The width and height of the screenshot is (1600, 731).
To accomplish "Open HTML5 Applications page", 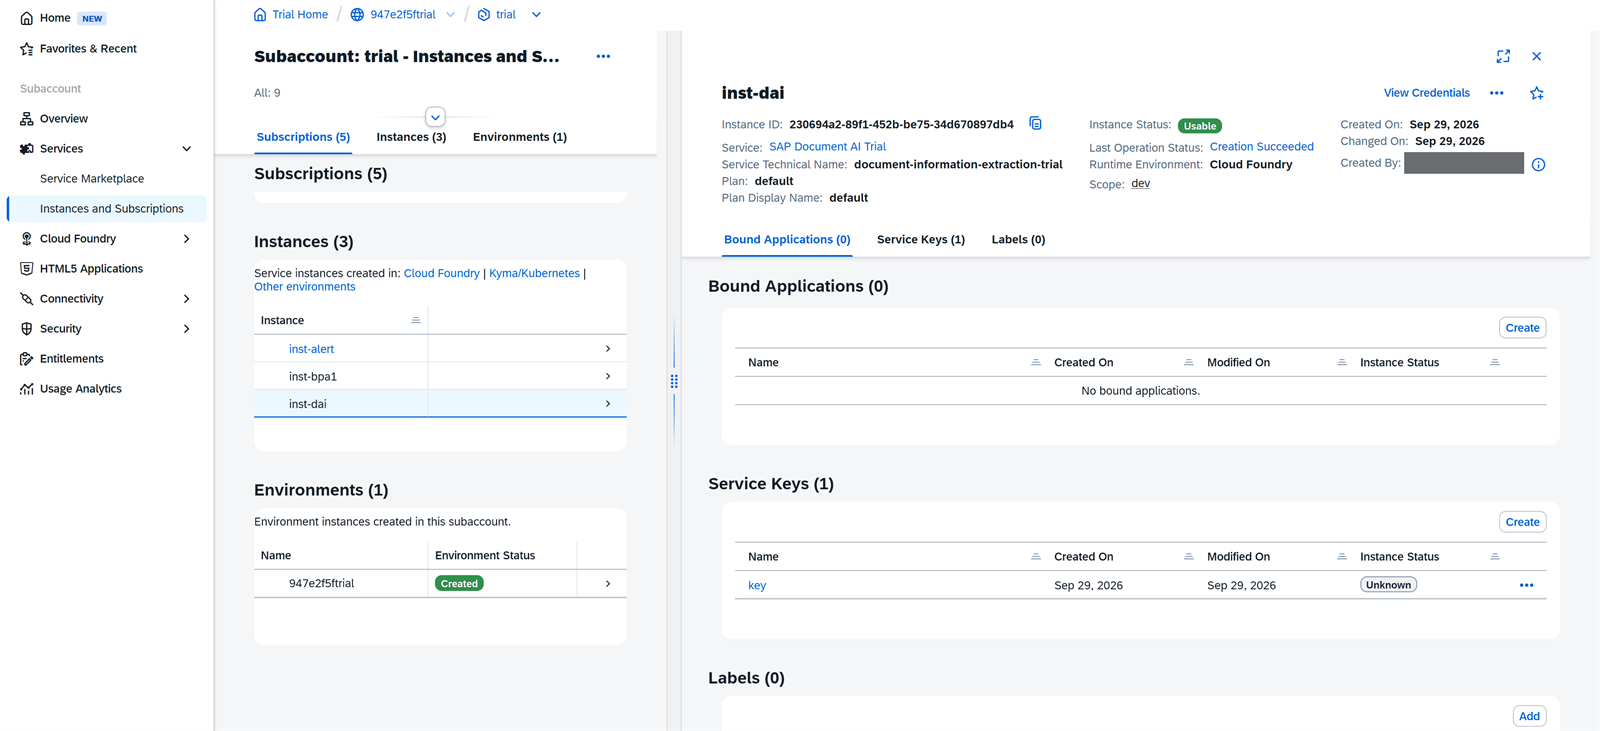I will [91, 268].
